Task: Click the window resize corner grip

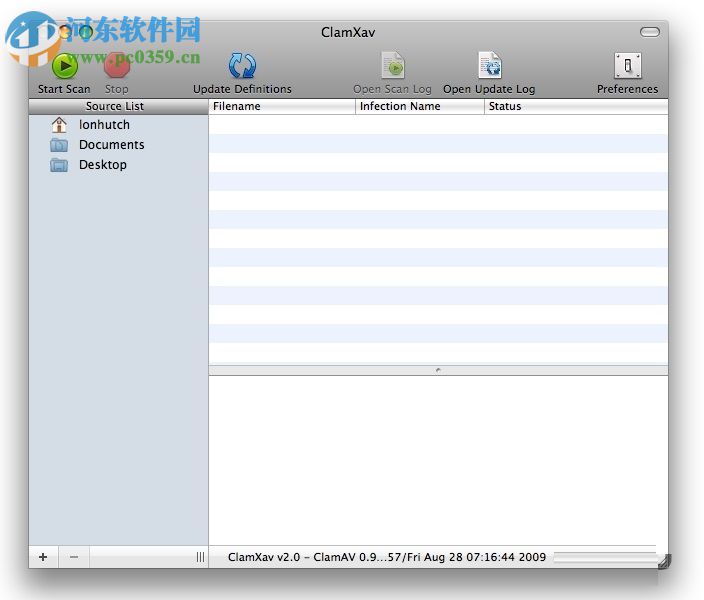Action: pyautogui.click(x=664, y=562)
